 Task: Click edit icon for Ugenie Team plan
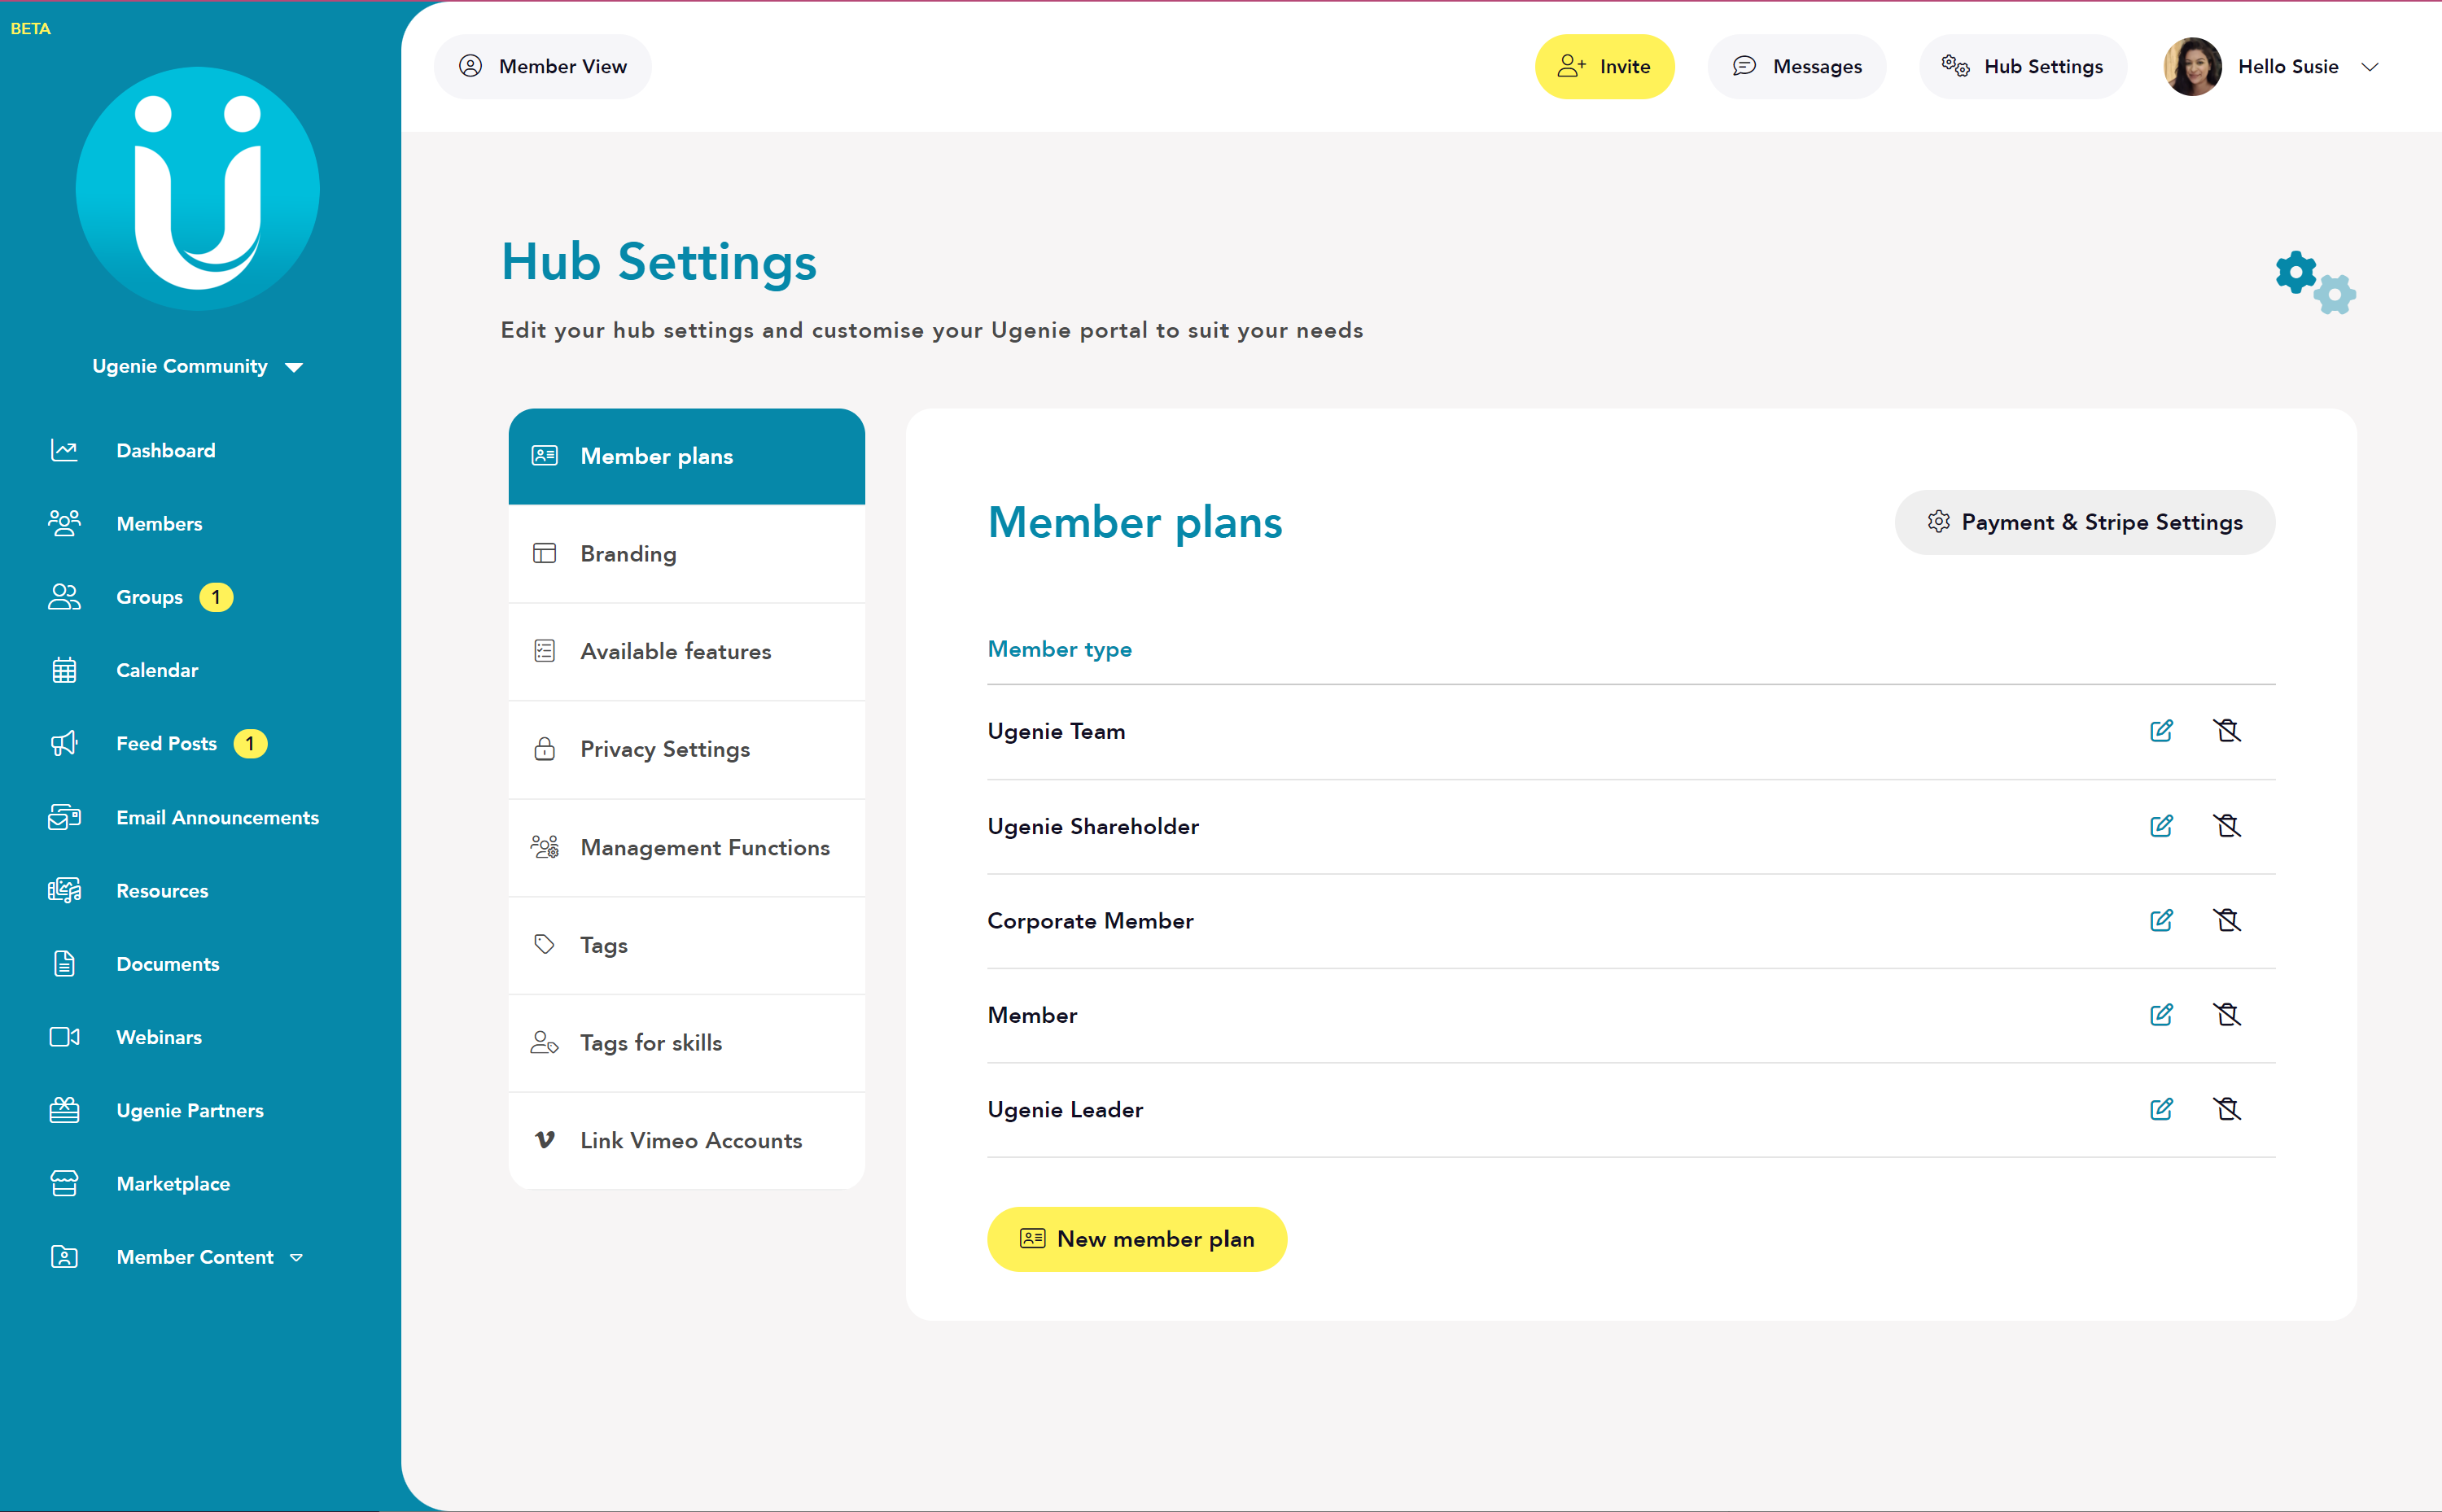tap(2161, 731)
